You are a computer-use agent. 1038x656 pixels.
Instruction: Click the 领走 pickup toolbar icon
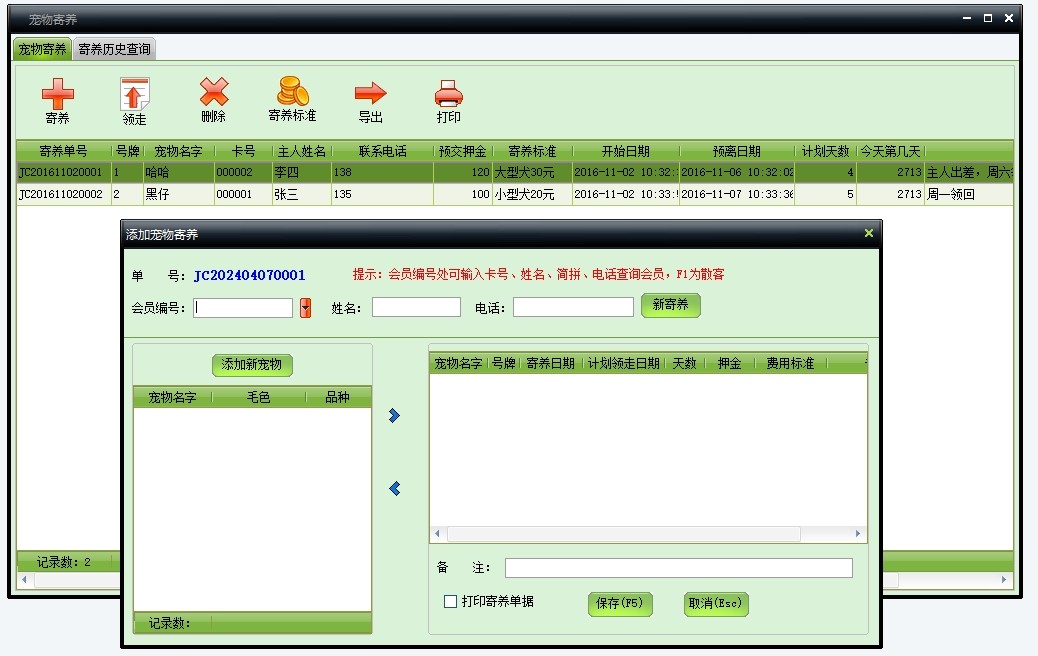point(134,96)
